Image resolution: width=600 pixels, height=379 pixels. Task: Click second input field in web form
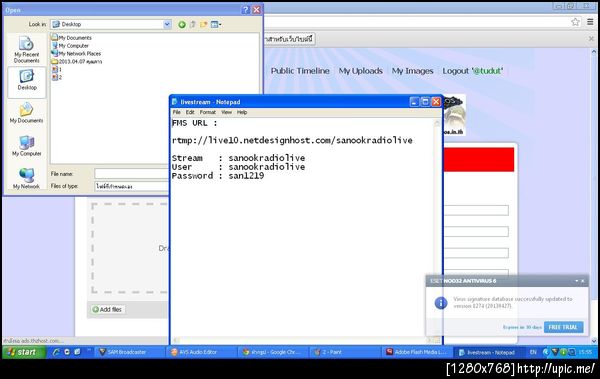tap(476, 232)
